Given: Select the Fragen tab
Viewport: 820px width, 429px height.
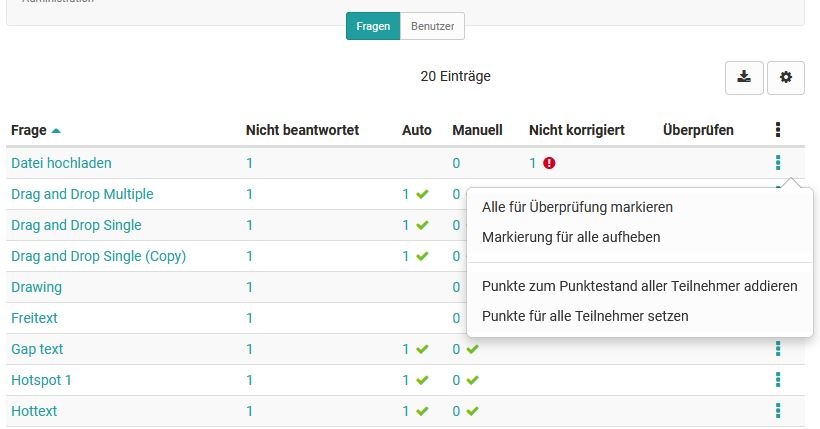Looking at the screenshot, I should (373, 26).
